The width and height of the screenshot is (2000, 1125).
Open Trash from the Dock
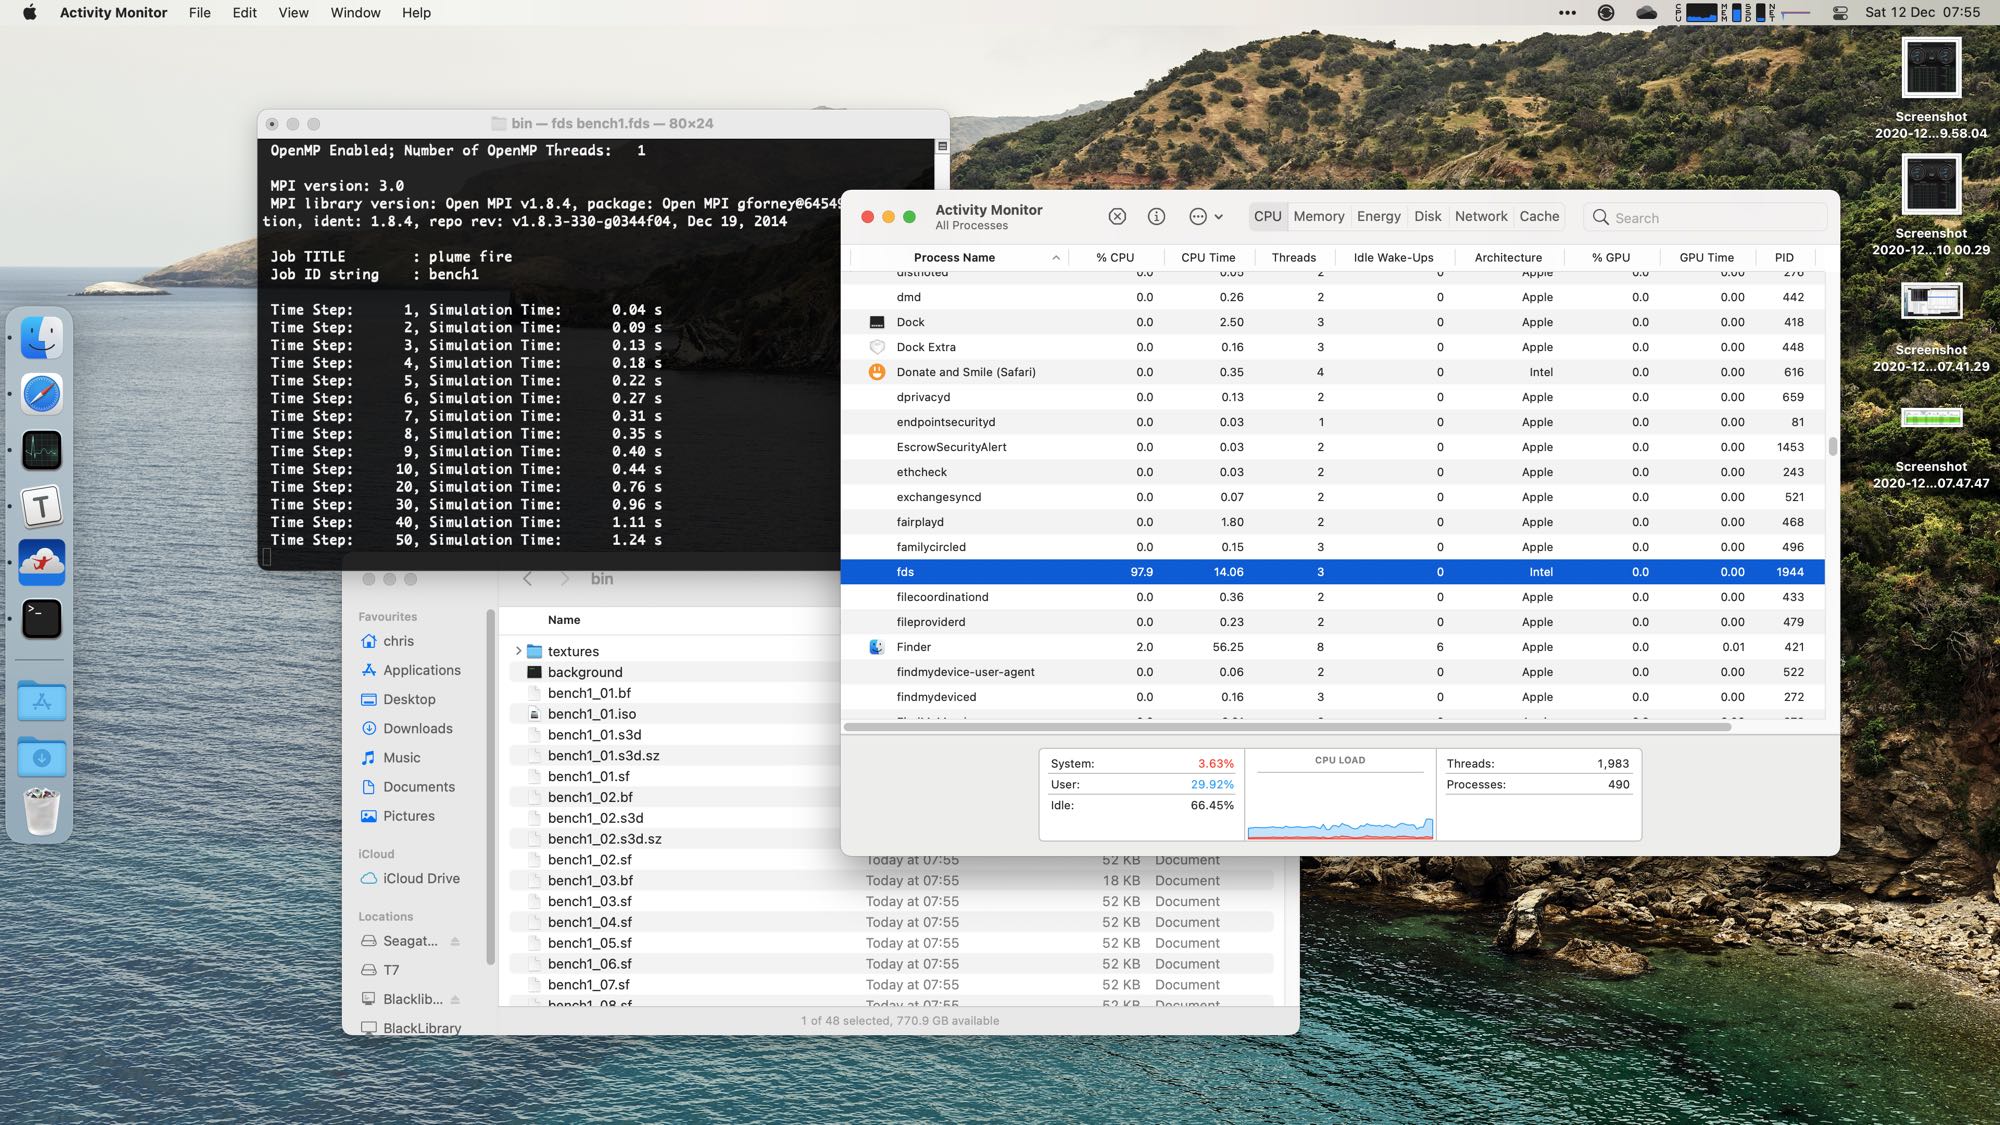point(41,811)
